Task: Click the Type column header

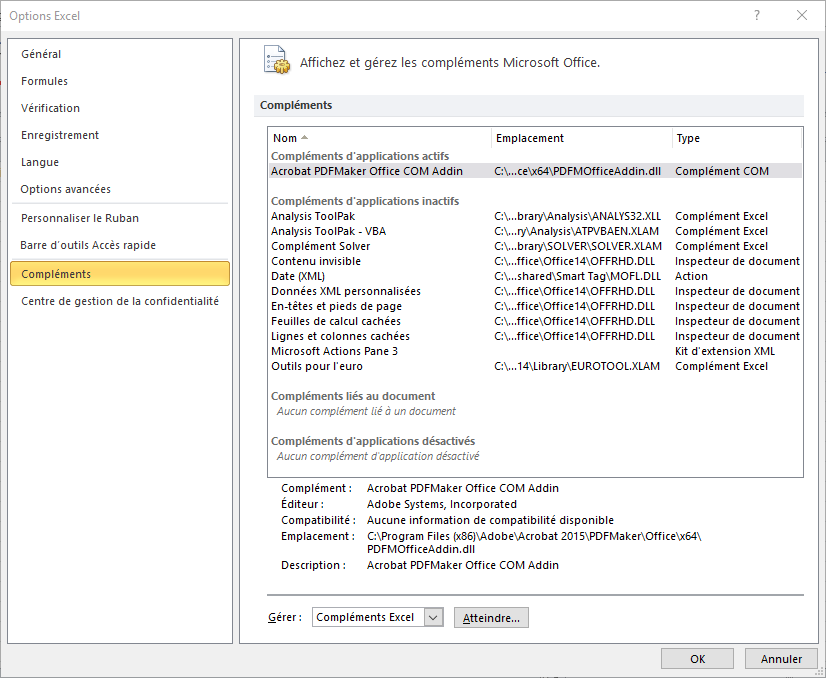Action: 688,138
